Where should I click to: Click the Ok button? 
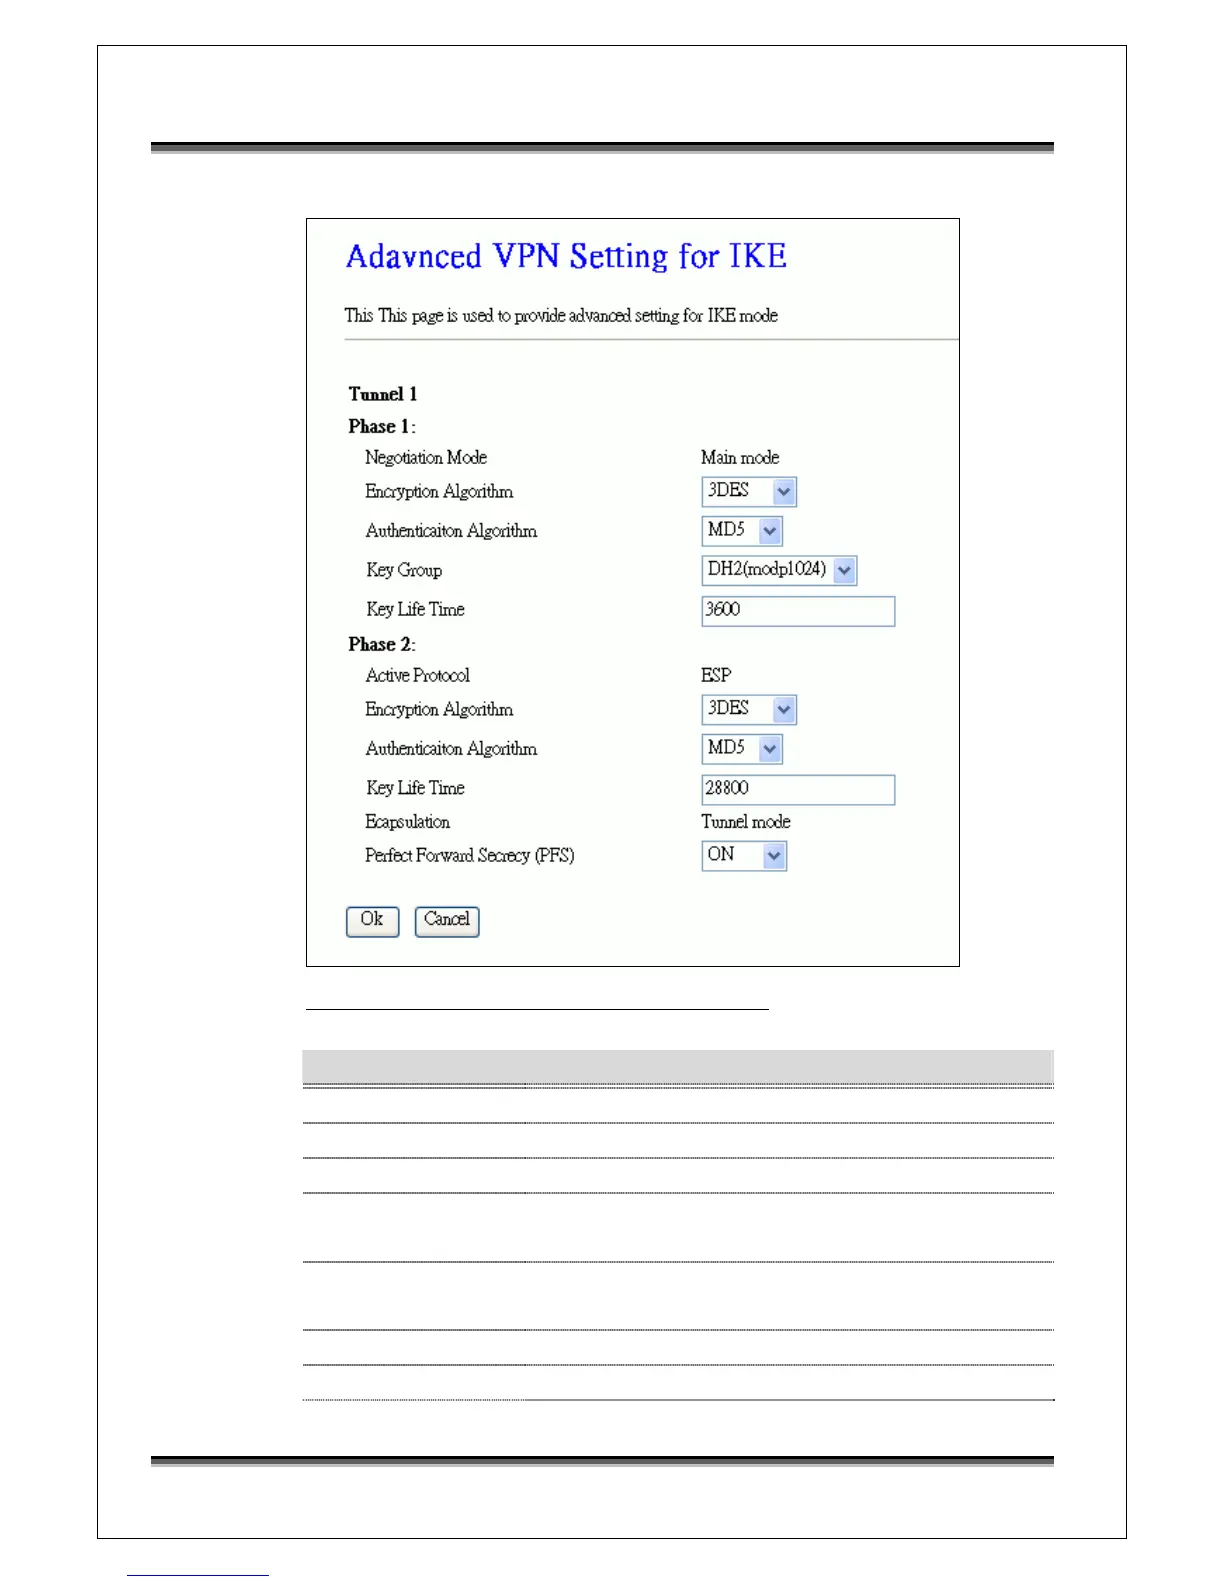click(372, 921)
